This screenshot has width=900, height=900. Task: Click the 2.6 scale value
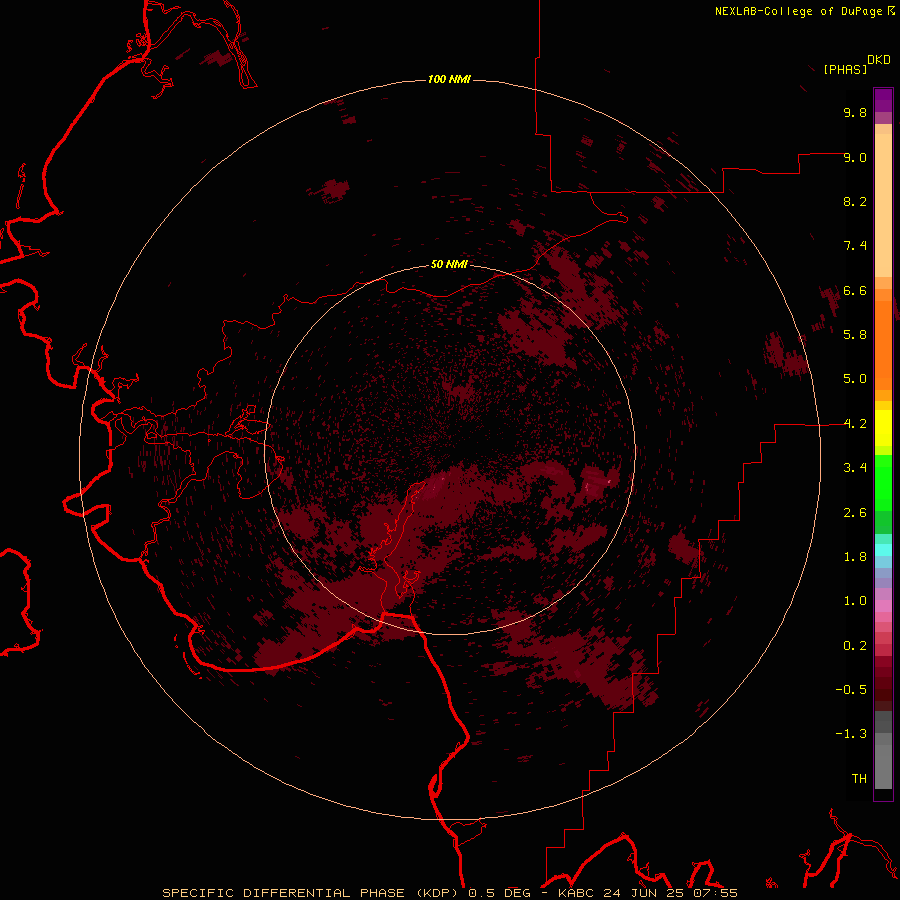[x=855, y=513]
